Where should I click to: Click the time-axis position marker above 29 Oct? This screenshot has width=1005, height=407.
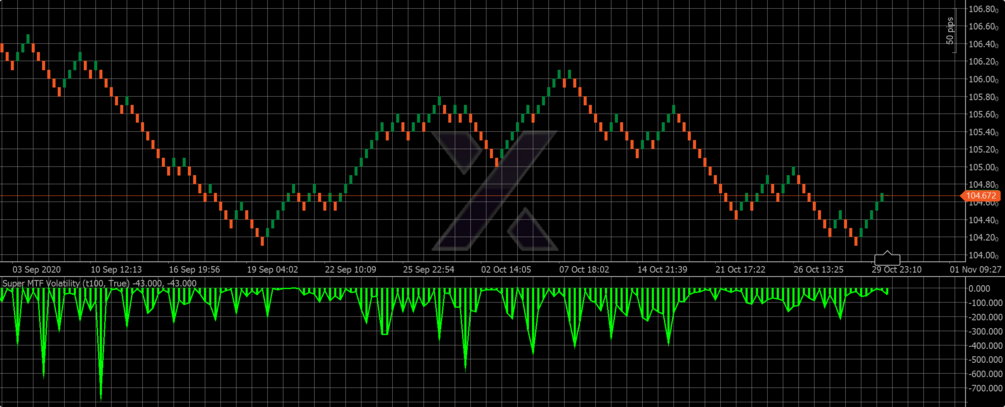pos(888,258)
